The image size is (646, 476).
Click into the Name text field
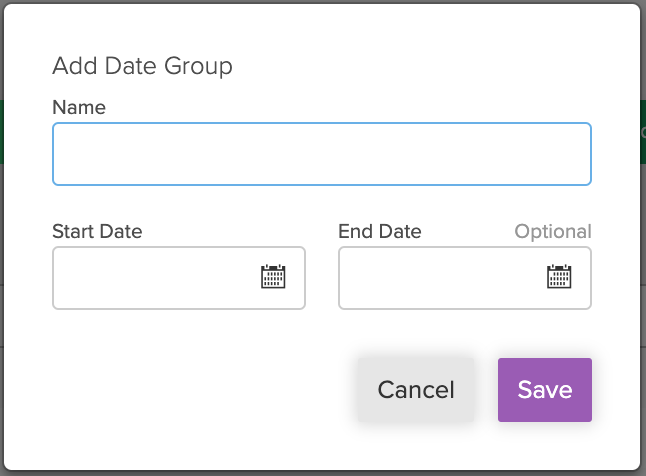tap(321, 154)
